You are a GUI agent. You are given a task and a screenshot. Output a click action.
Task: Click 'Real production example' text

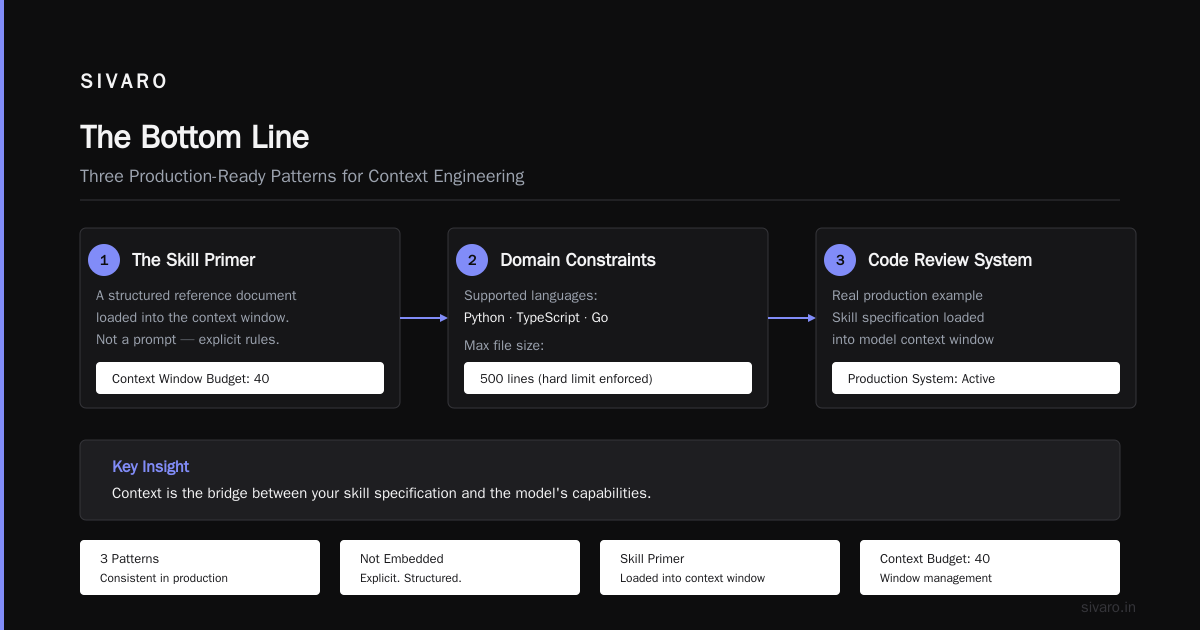(907, 295)
